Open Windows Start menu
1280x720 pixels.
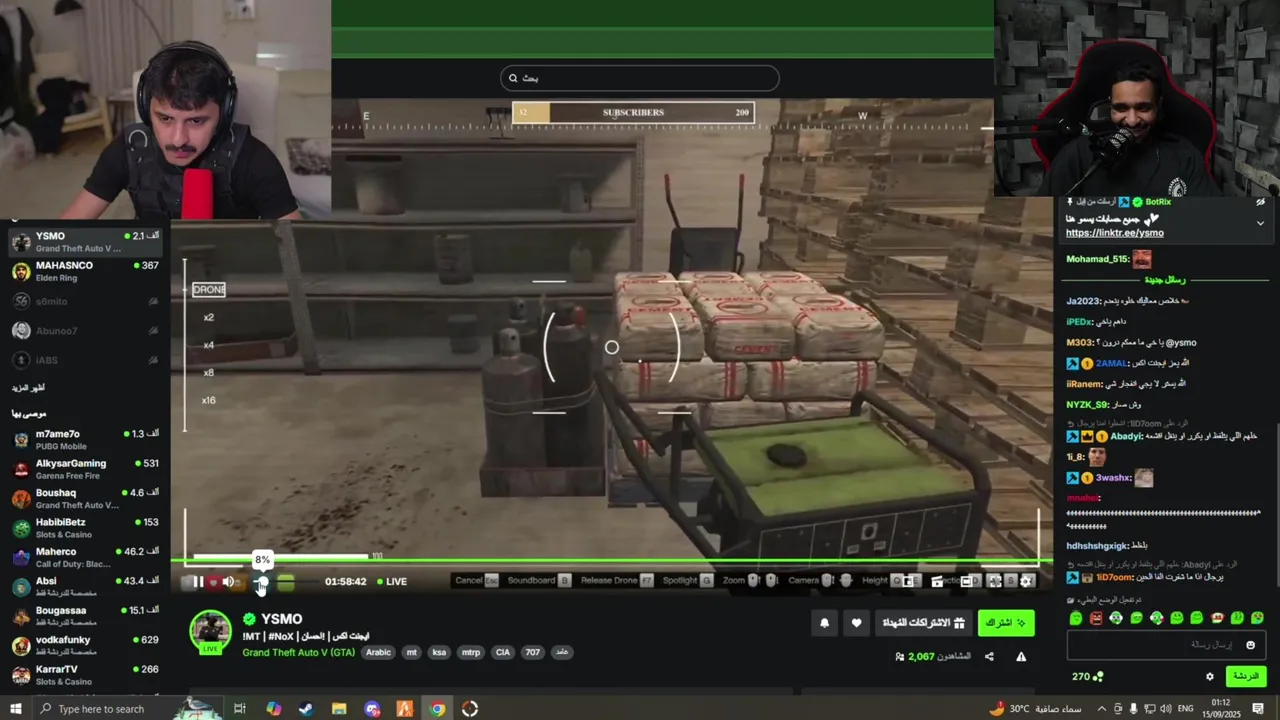pos(15,709)
